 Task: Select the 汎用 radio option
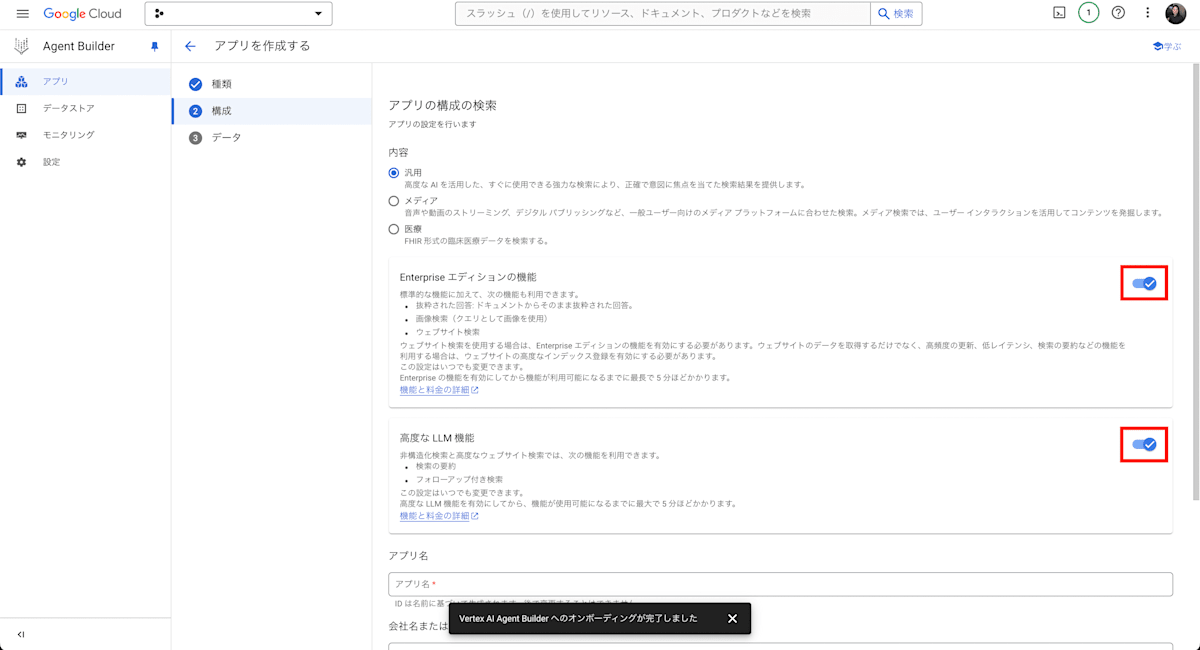click(x=394, y=173)
